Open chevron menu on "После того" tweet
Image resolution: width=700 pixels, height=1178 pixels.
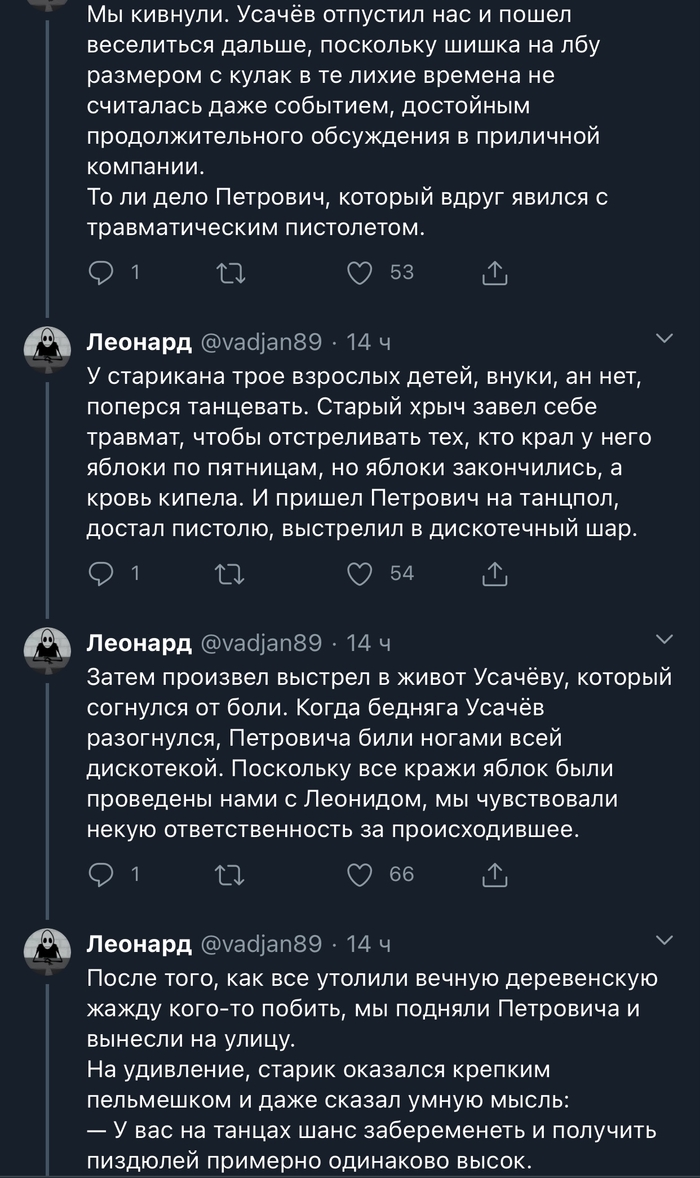tap(663, 941)
